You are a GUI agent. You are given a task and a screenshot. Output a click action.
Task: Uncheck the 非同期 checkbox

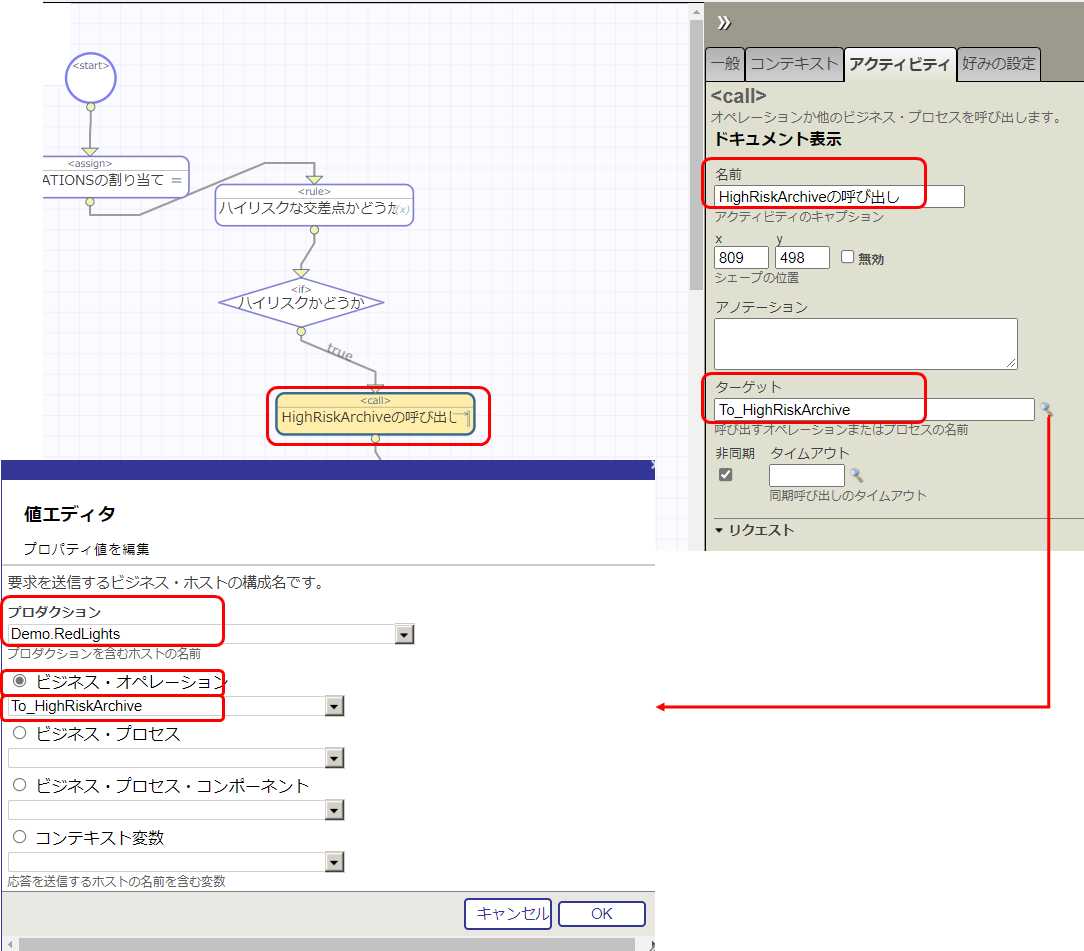point(726,475)
